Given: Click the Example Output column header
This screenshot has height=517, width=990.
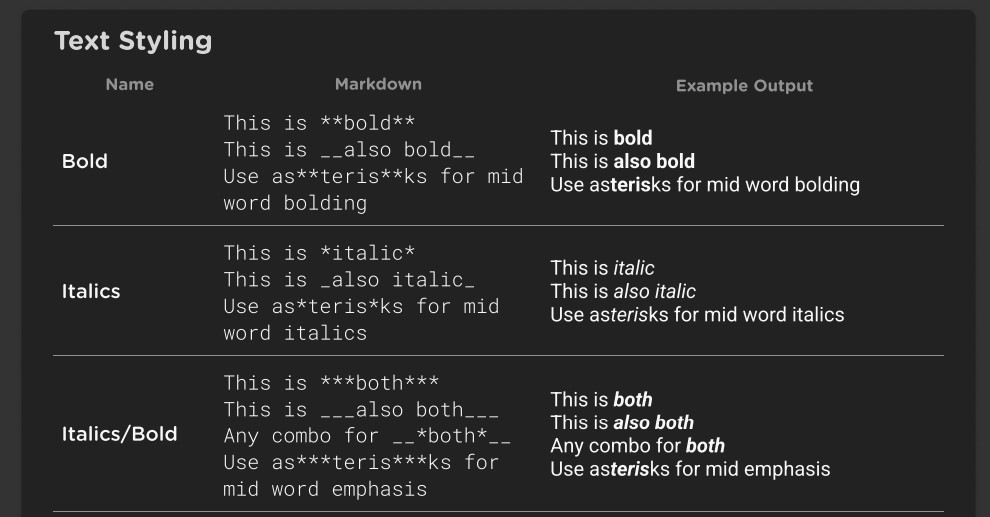Looking at the screenshot, I should [x=744, y=86].
